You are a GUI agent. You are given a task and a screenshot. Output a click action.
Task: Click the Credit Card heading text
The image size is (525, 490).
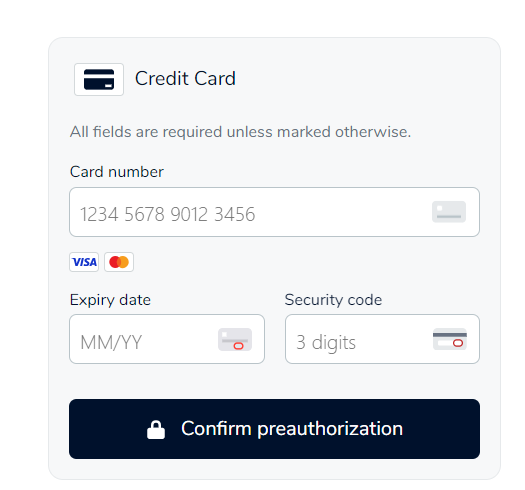(185, 79)
